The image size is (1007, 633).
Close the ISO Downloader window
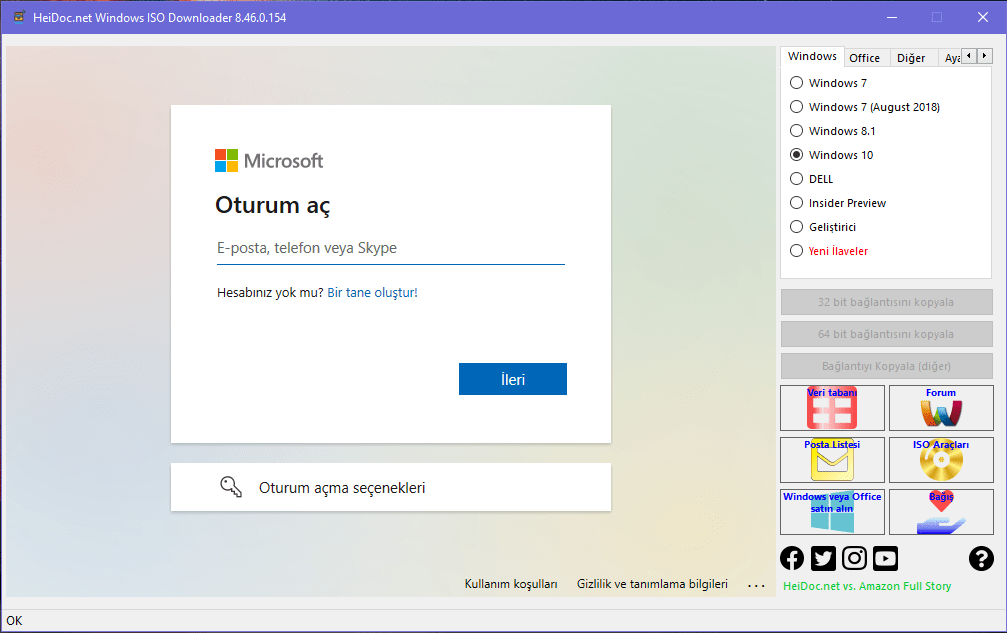point(983,17)
